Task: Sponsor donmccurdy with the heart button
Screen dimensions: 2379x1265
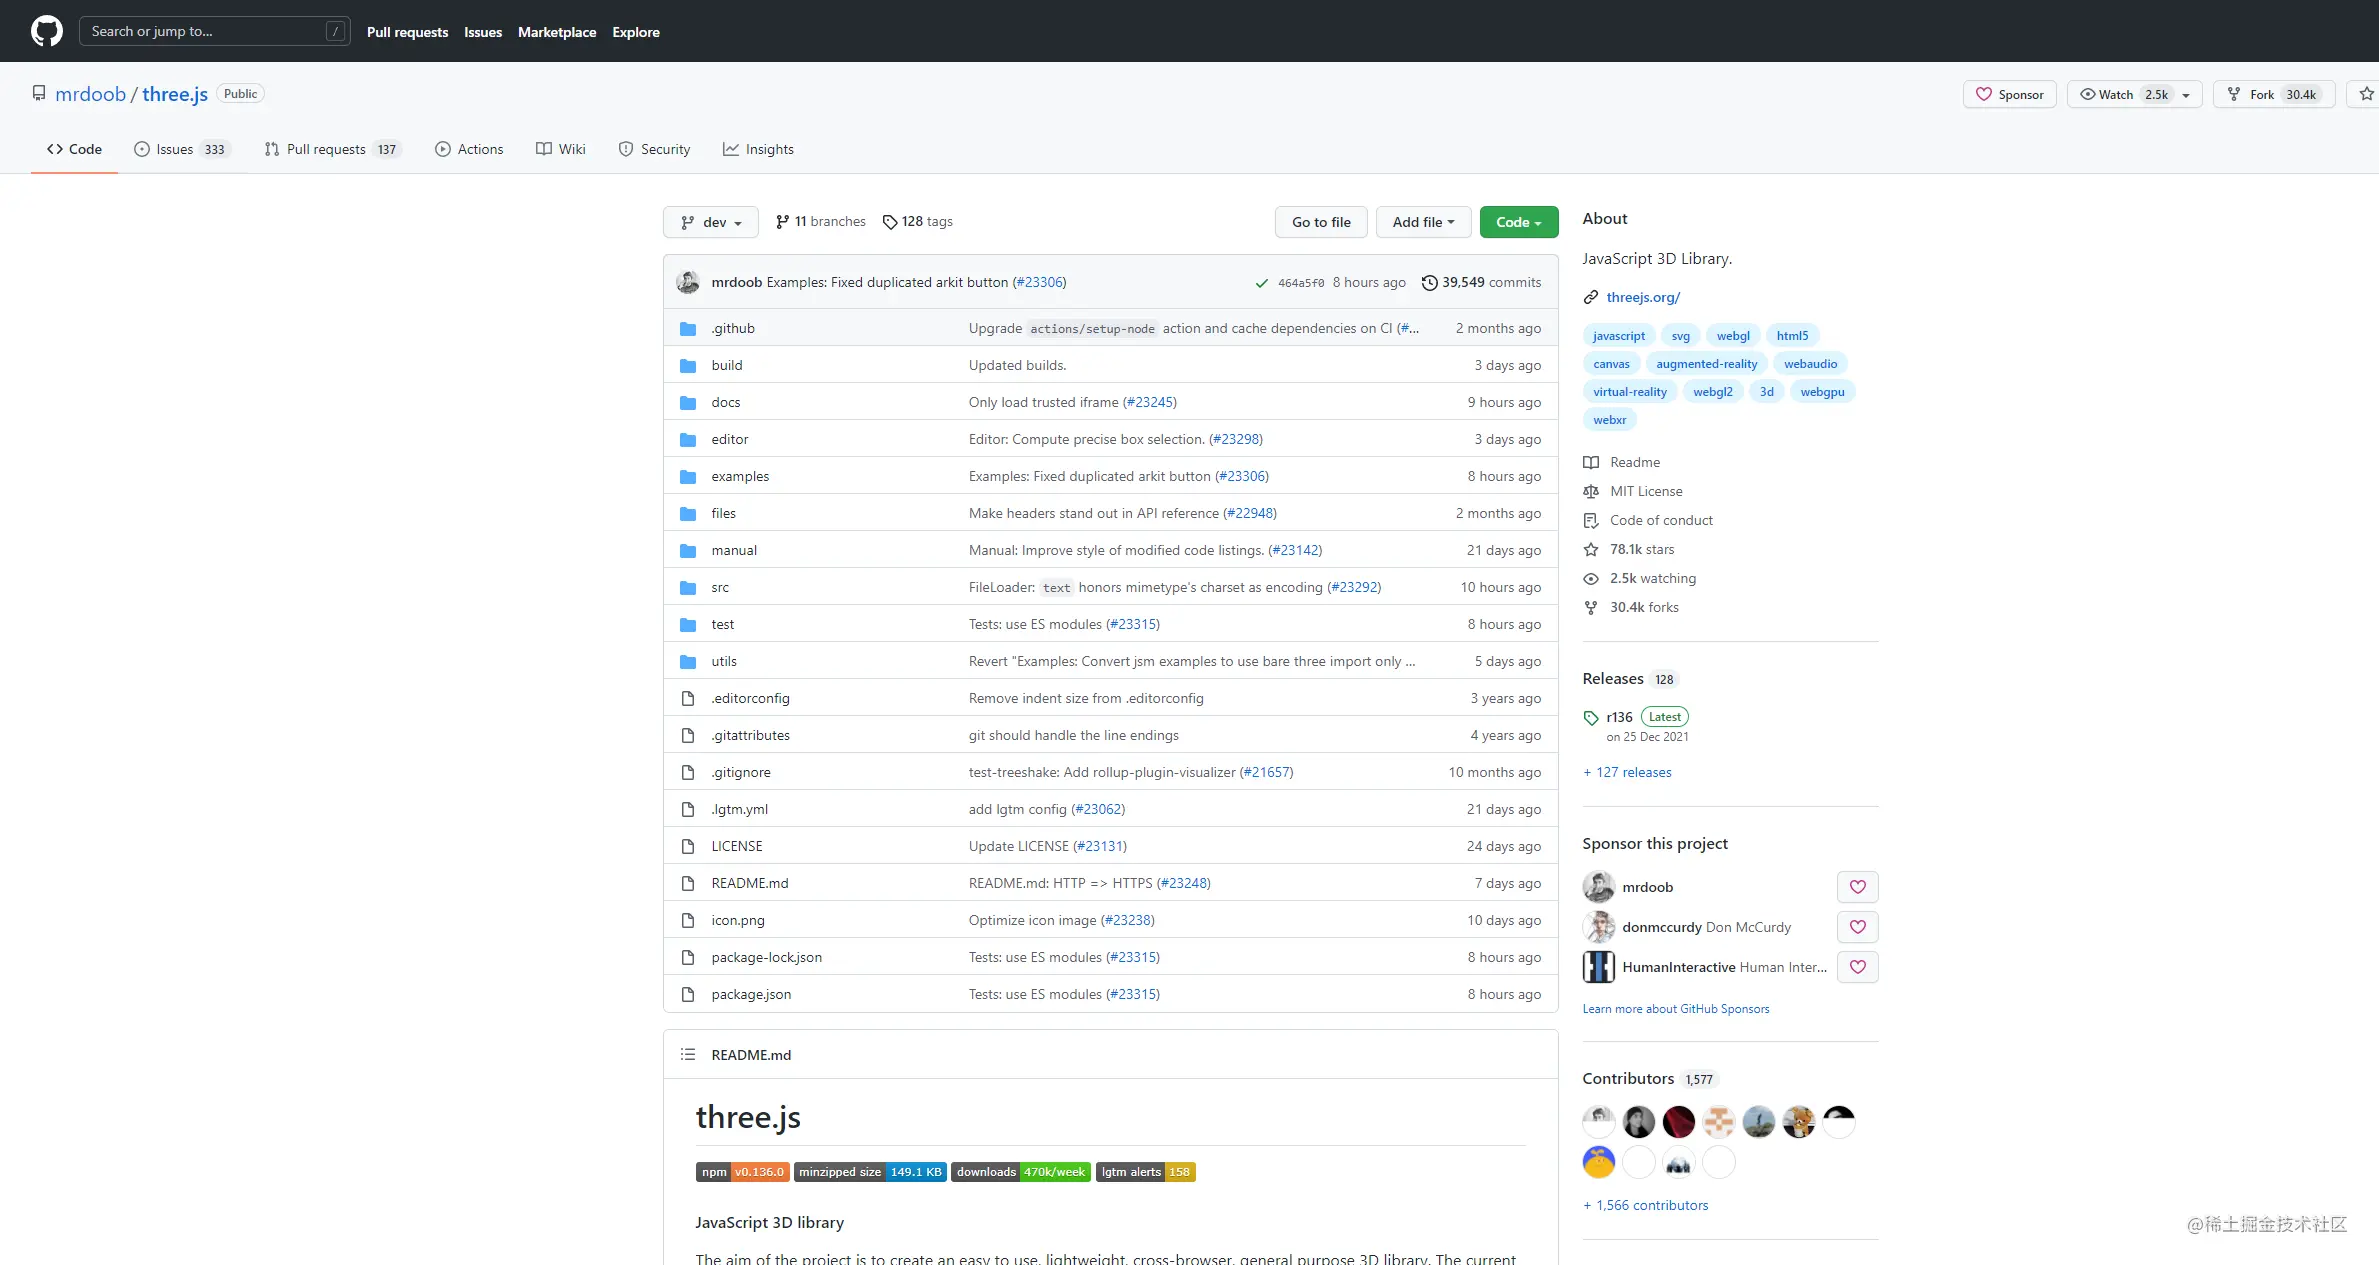Action: 1857,927
